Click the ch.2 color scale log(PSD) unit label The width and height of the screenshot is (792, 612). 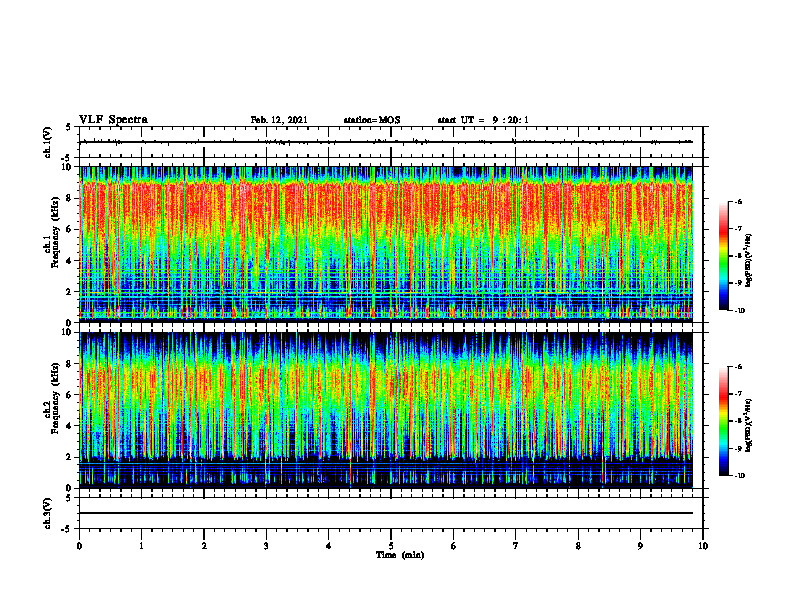click(x=750, y=425)
